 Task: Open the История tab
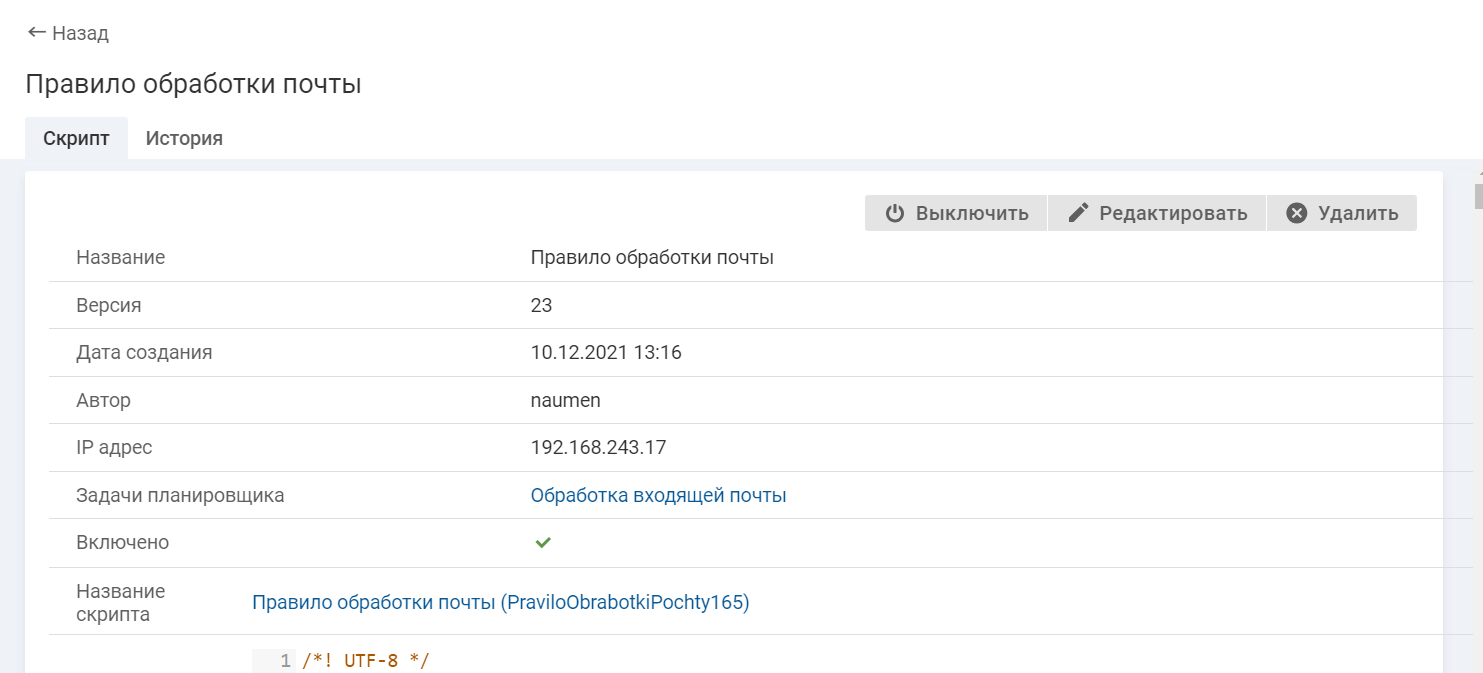(x=184, y=138)
